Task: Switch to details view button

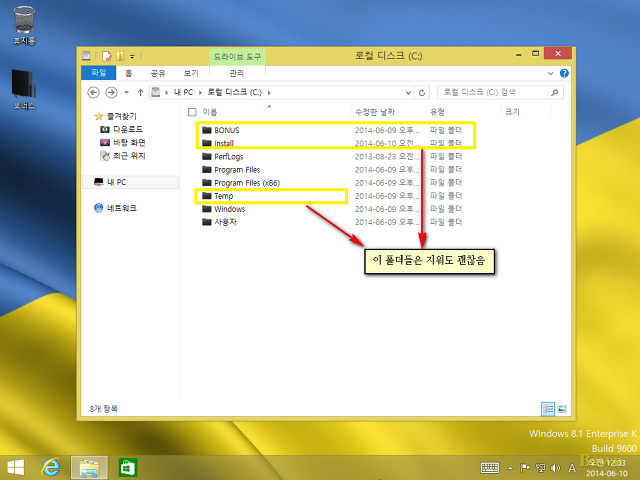Action: tap(548, 409)
